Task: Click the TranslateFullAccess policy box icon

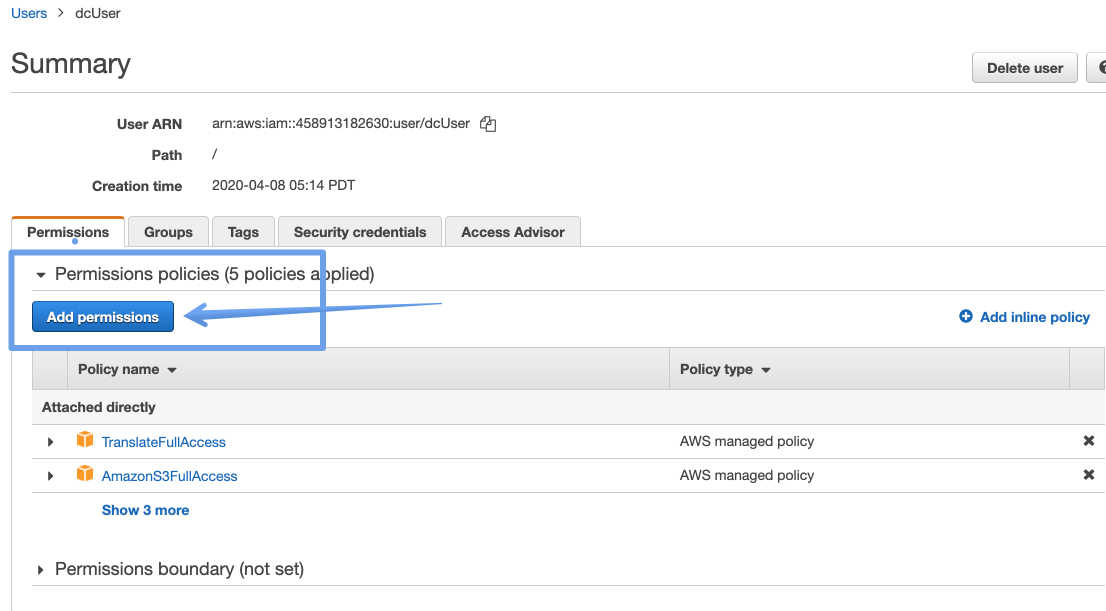Action: tap(85, 440)
